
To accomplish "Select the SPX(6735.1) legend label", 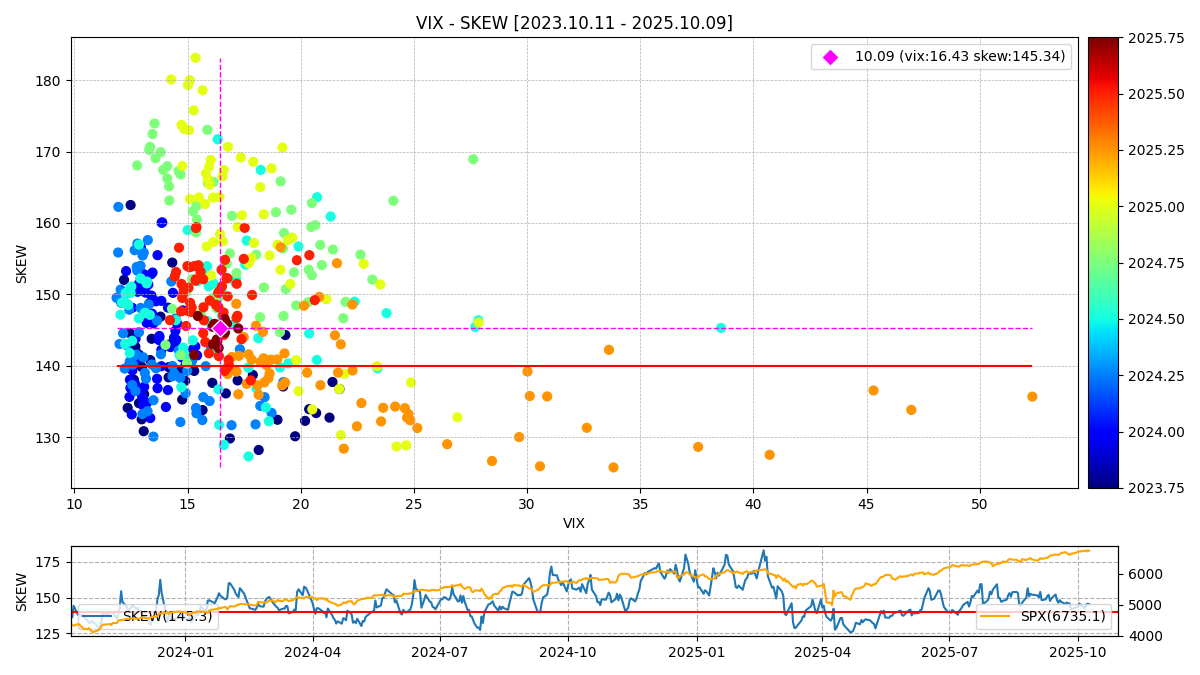I will click(1063, 617).
